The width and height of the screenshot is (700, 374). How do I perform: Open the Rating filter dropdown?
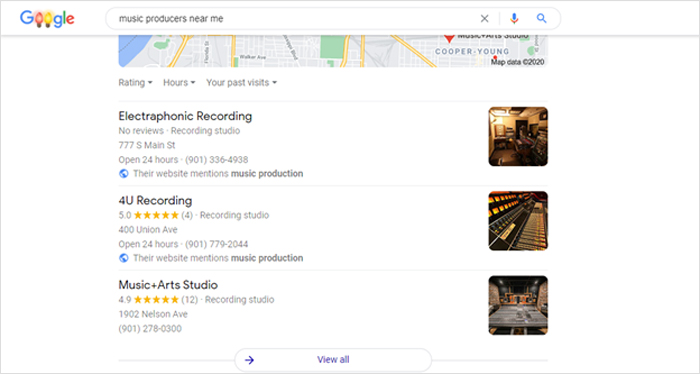(x=135, y=83)
